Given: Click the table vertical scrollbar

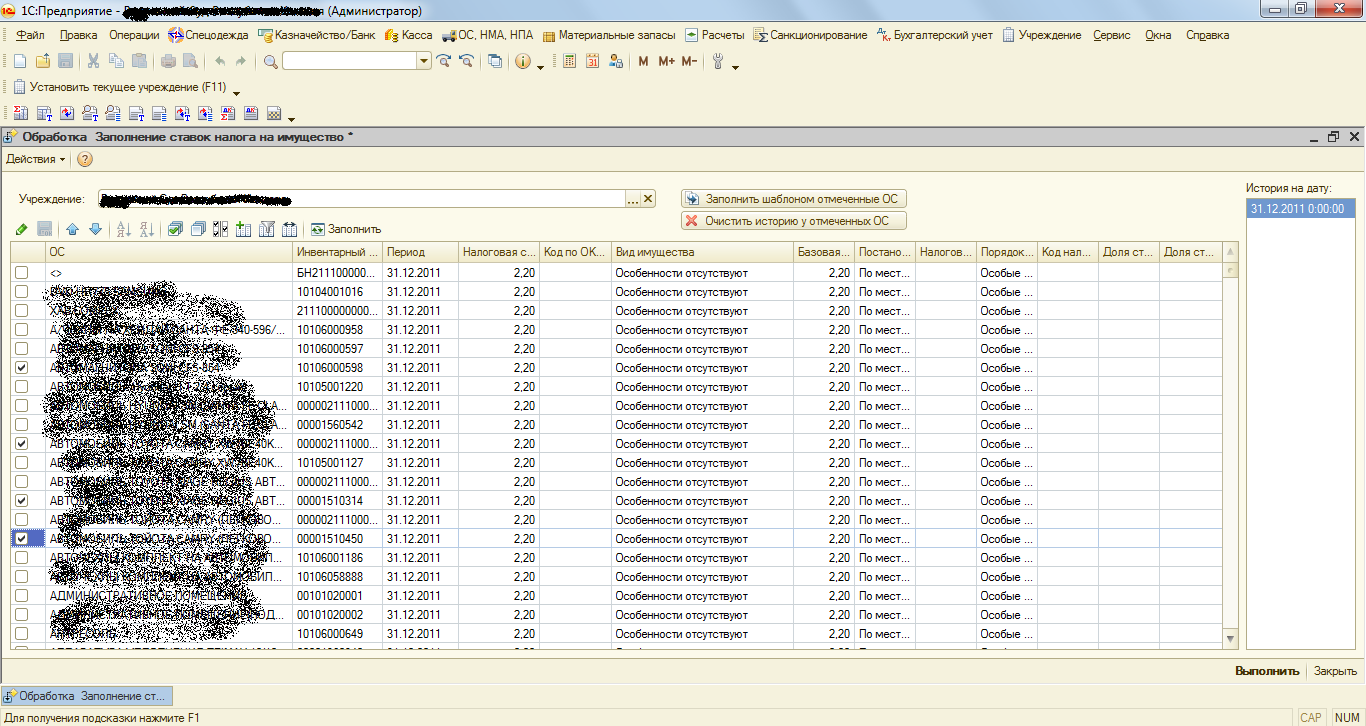Looking at the screenshot, I should (1230, 444).
